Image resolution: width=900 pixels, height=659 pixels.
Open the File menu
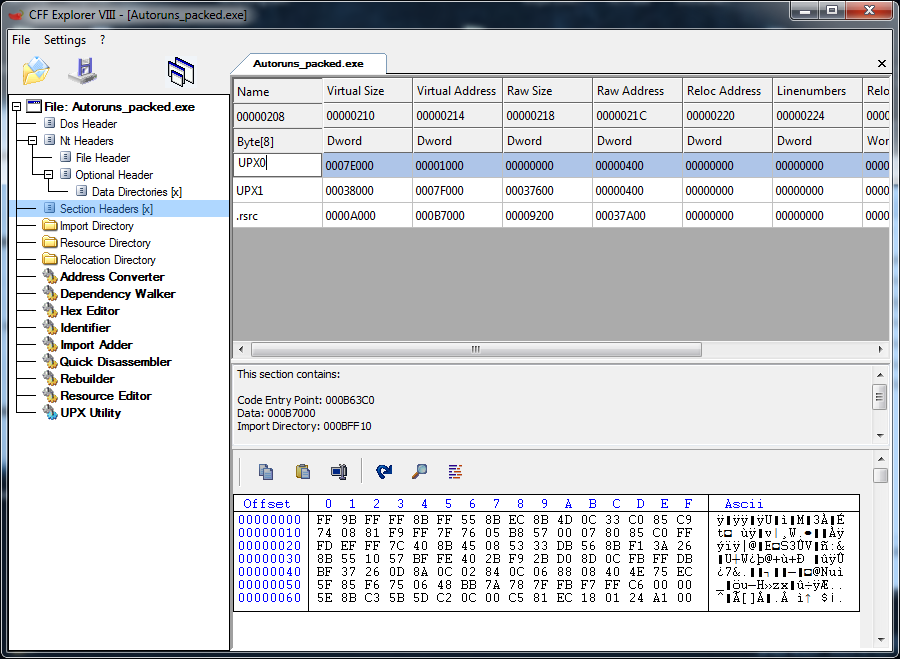point(21,40)
